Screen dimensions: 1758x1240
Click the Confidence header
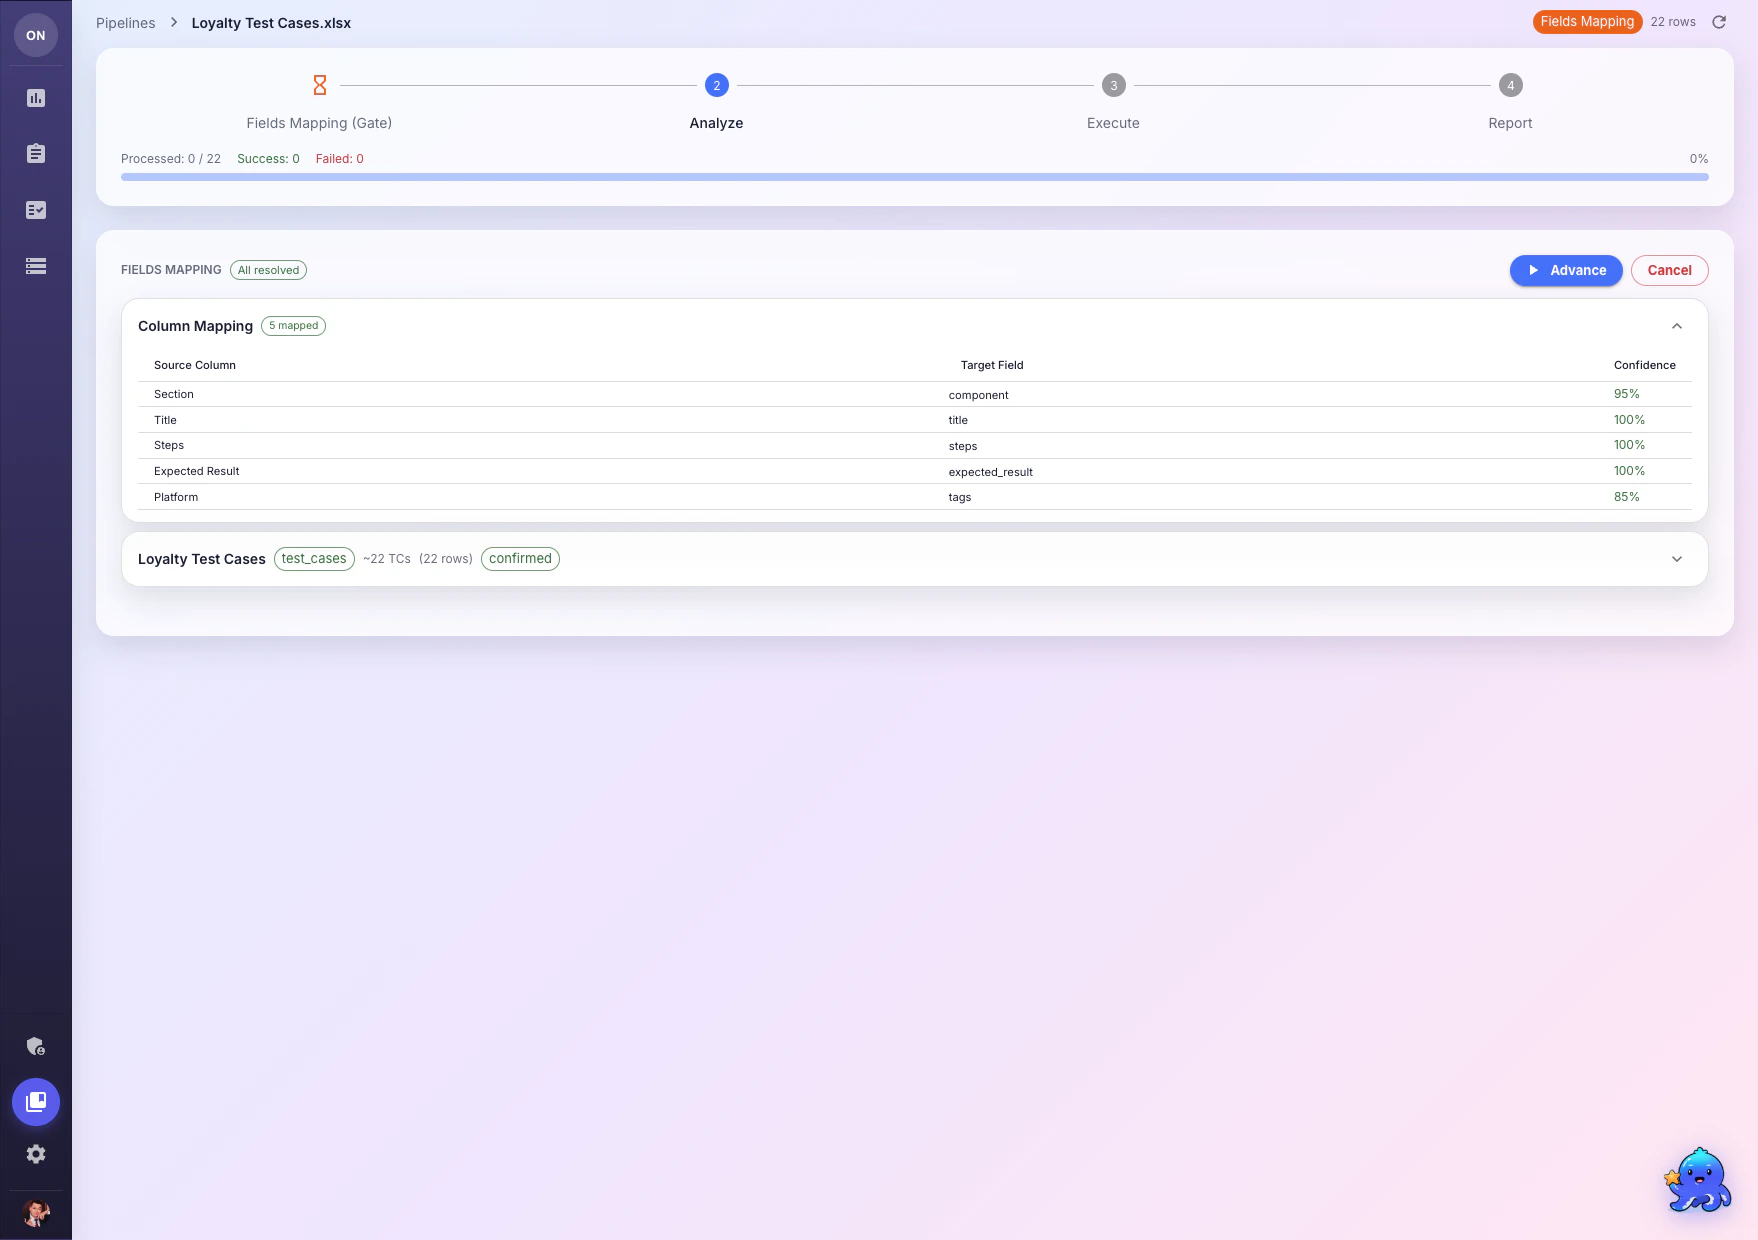[x=1645, y=365]
